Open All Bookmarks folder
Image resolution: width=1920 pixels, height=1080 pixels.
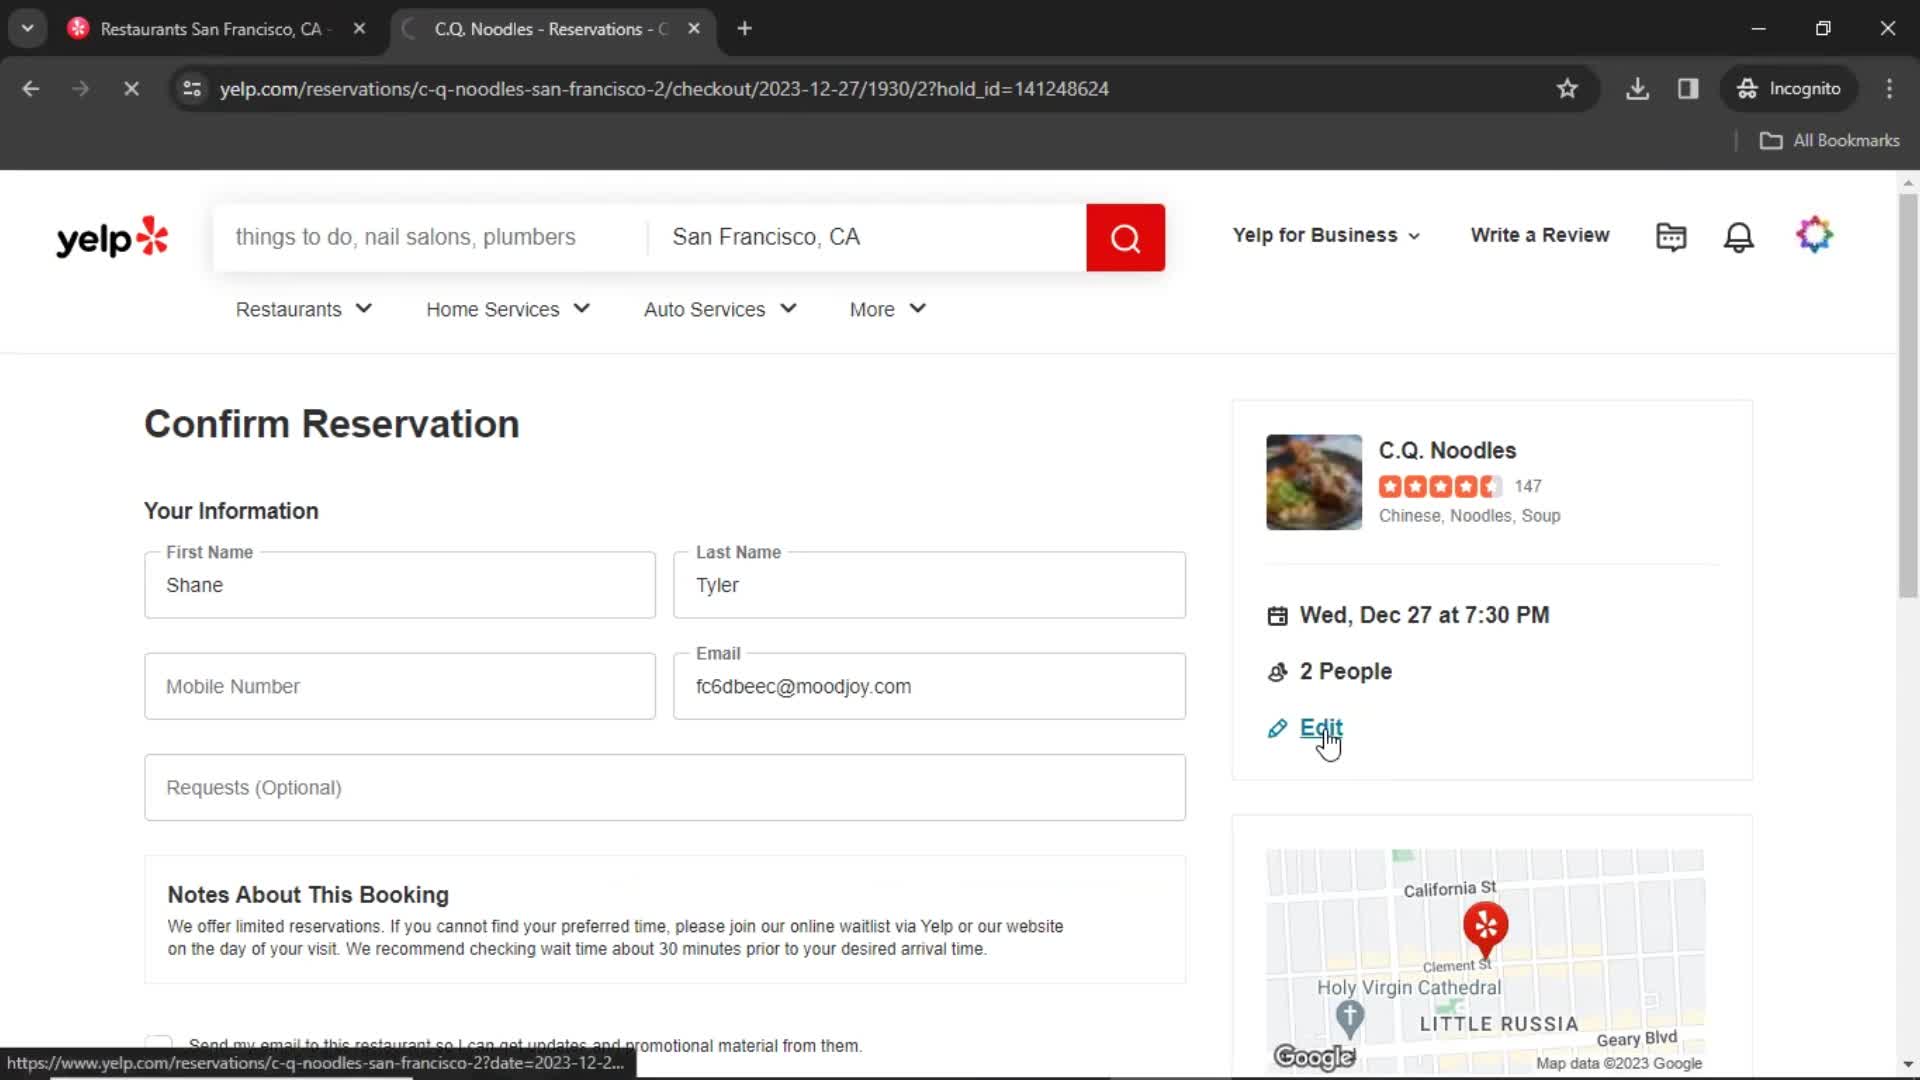(1829, 141)
